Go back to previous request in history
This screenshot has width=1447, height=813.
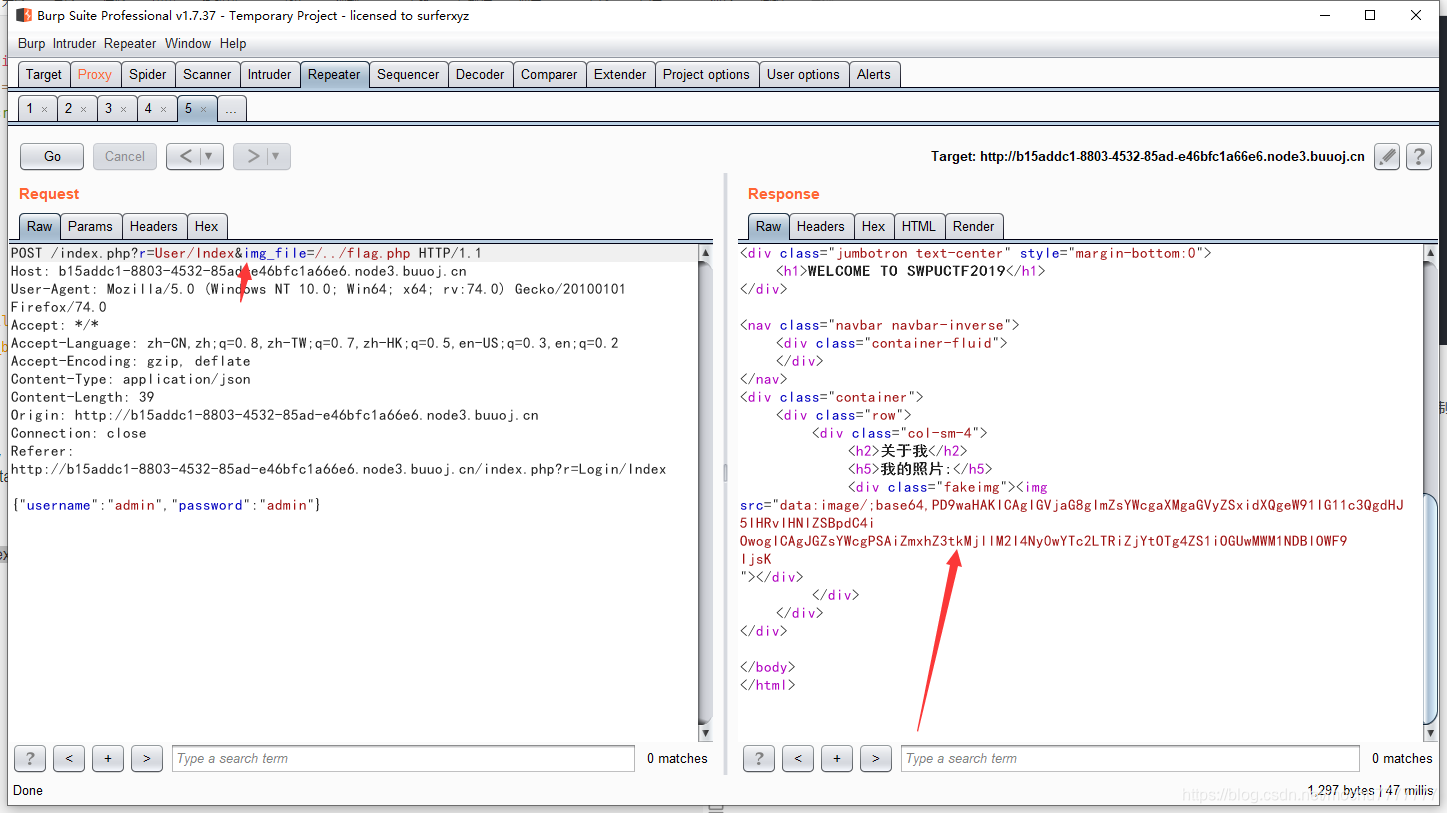point(186,156)
